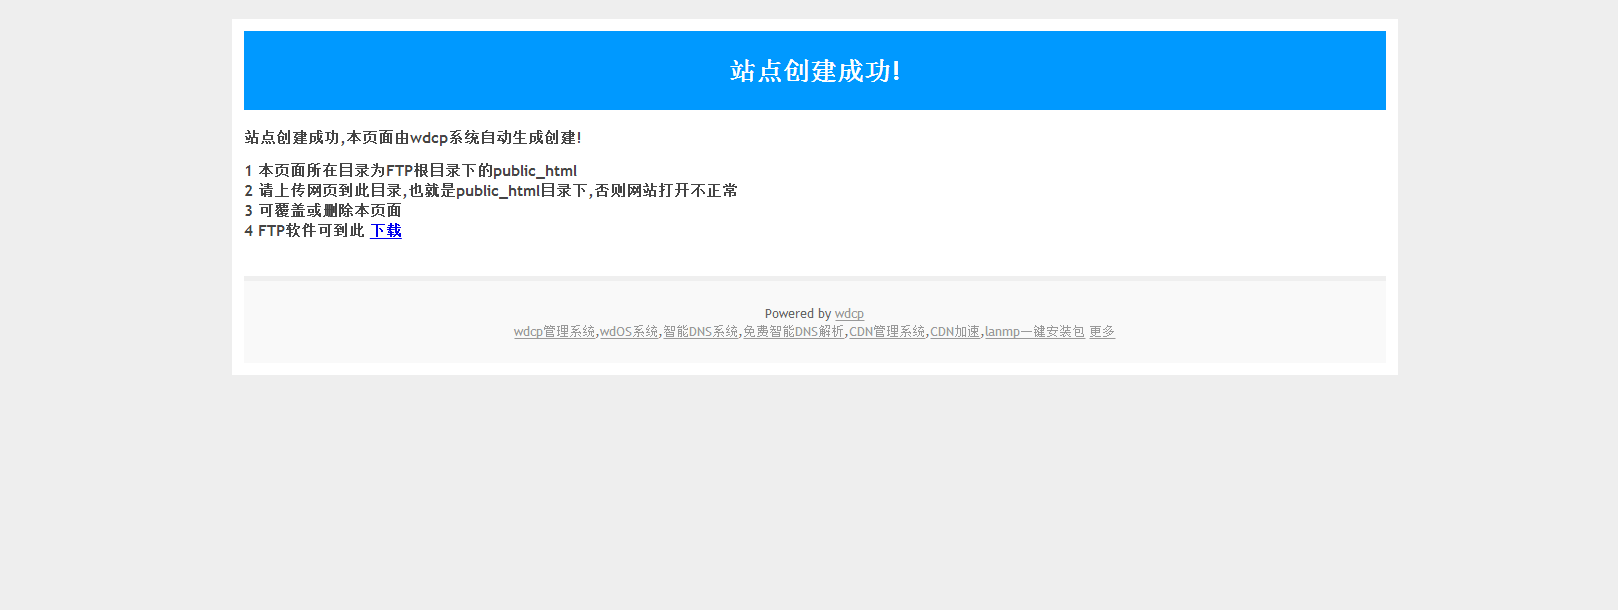Viewport: 1618px width, 610px height.
Task: Click the line 站点创建成功,本页面由wdcp系统自动生成创建!
Action: [413, 138]
